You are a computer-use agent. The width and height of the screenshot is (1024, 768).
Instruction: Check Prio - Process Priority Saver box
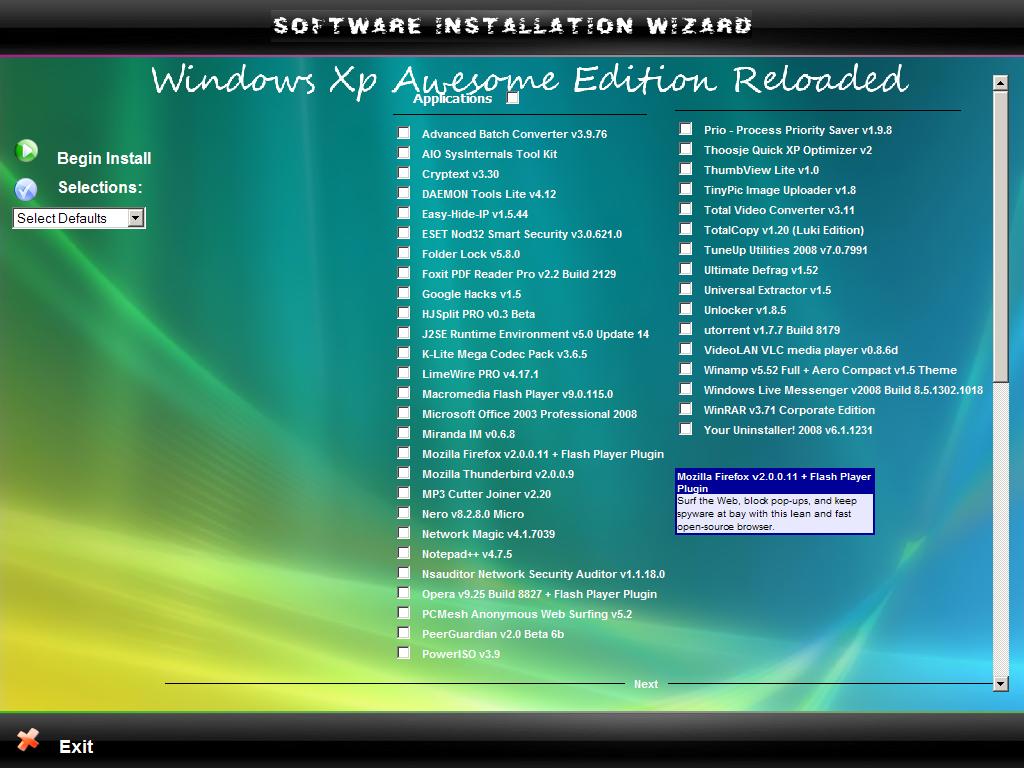click(x=686, y=129)
